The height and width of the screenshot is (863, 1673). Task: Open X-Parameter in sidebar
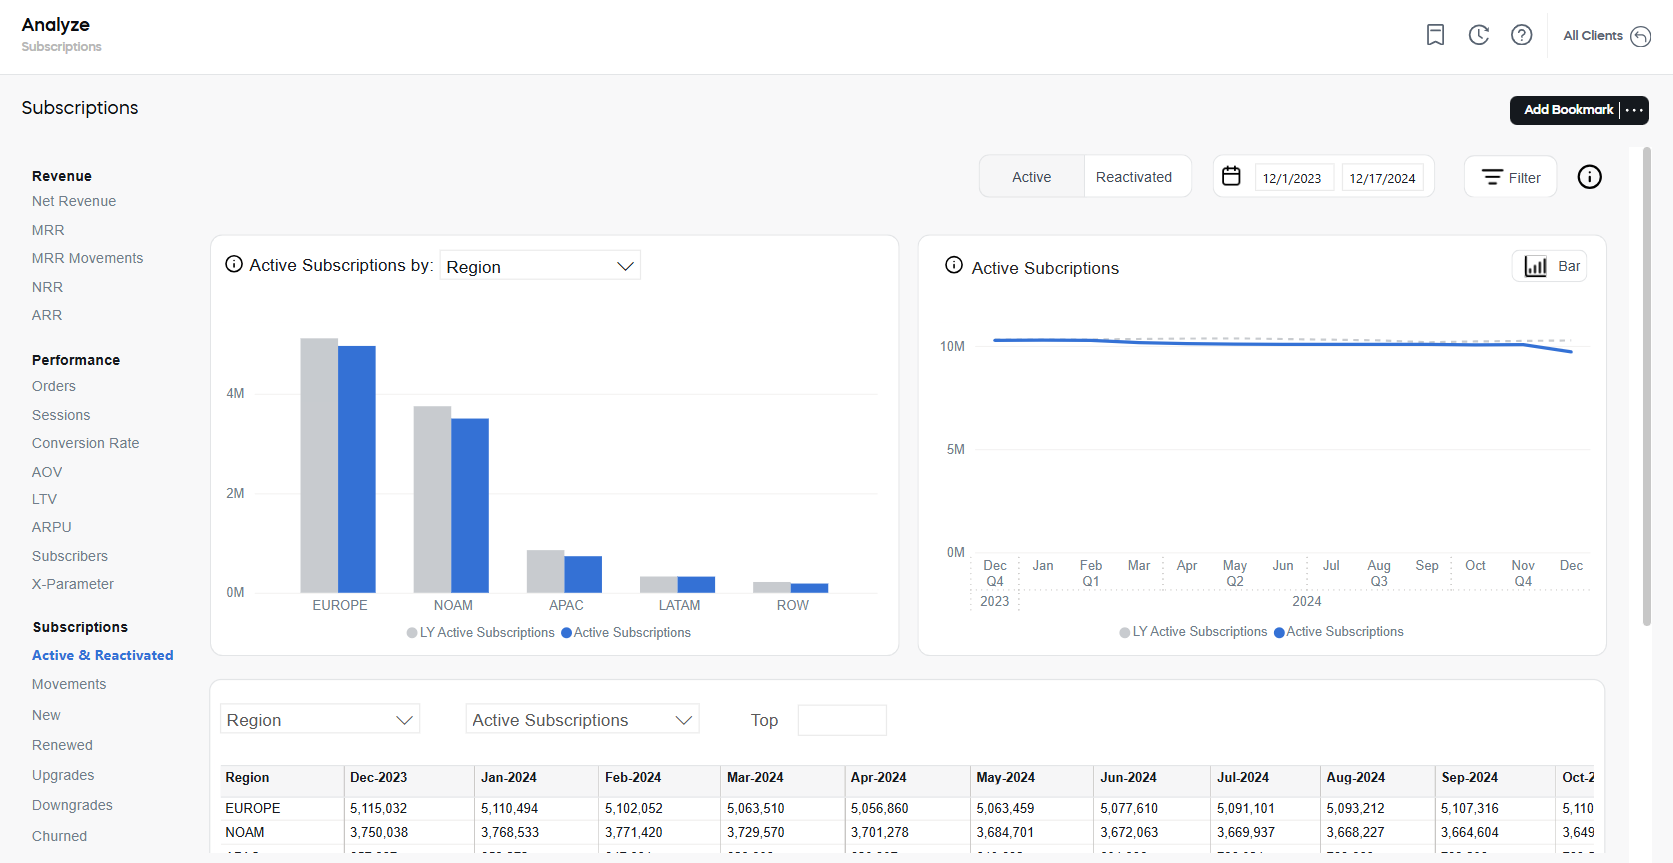[x=73, y=584]
